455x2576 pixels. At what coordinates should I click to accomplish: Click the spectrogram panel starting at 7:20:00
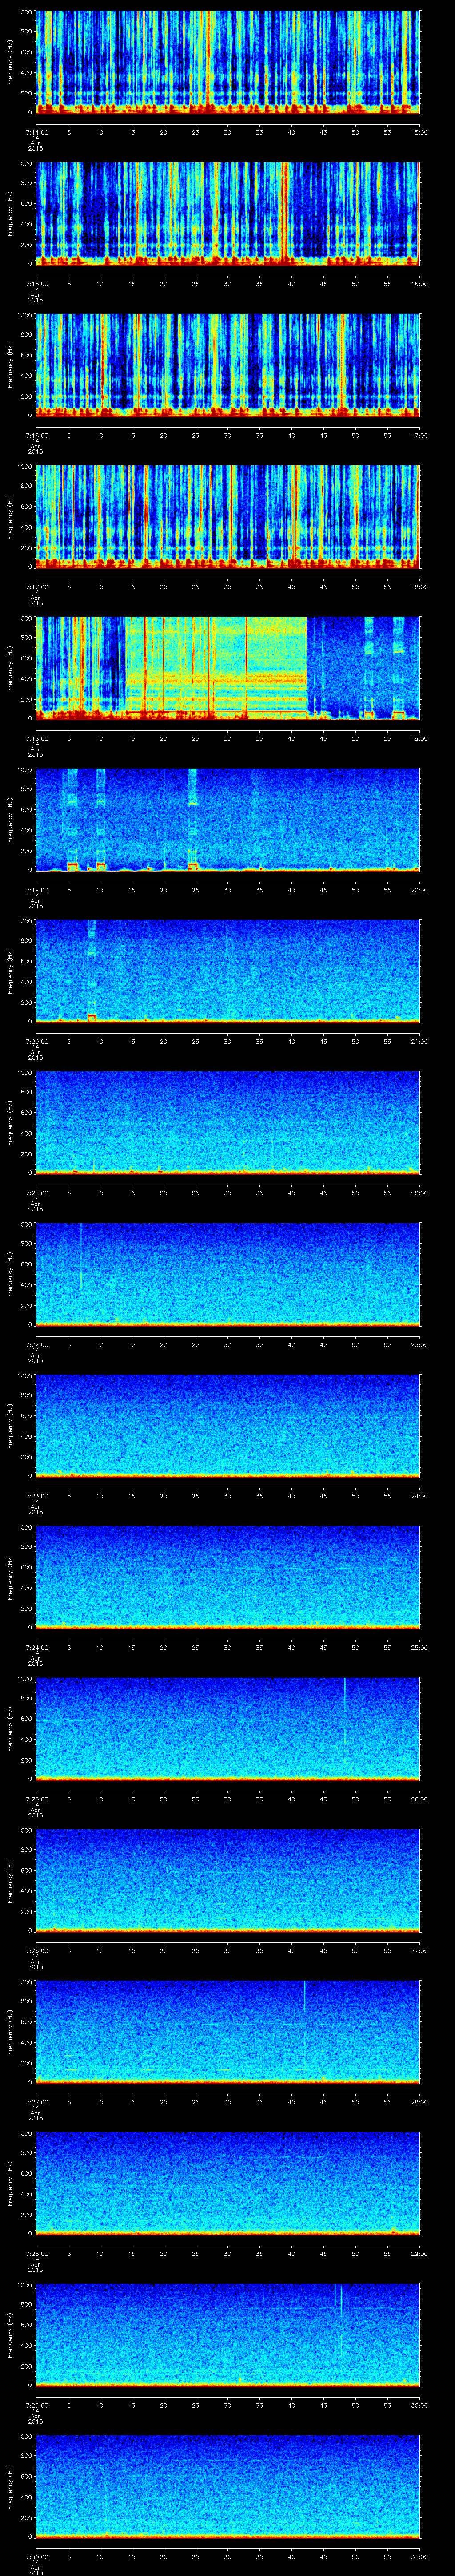[228, 971]
